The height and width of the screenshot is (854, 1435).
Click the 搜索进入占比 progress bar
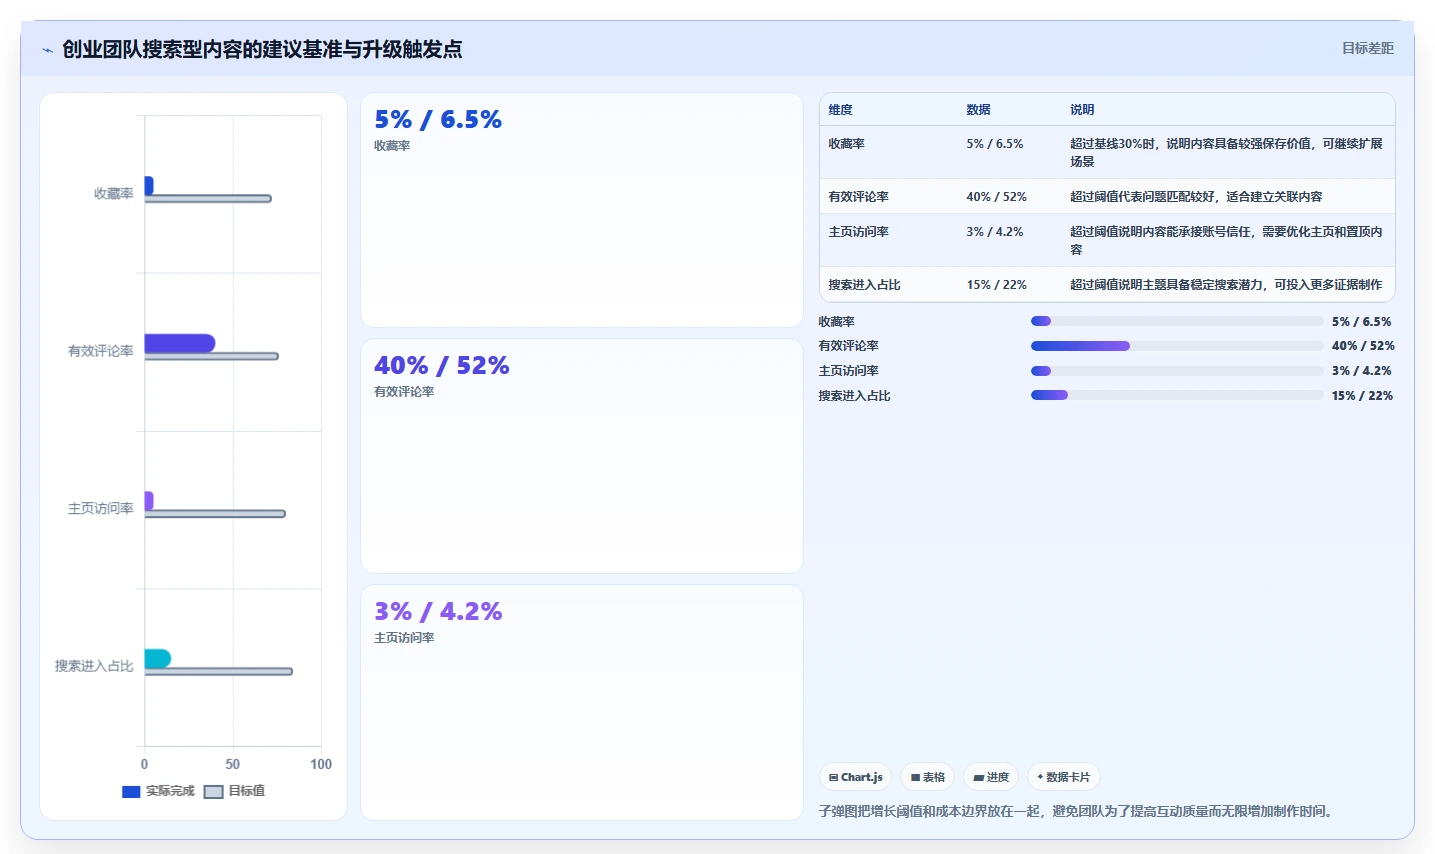coord(1177,395)
